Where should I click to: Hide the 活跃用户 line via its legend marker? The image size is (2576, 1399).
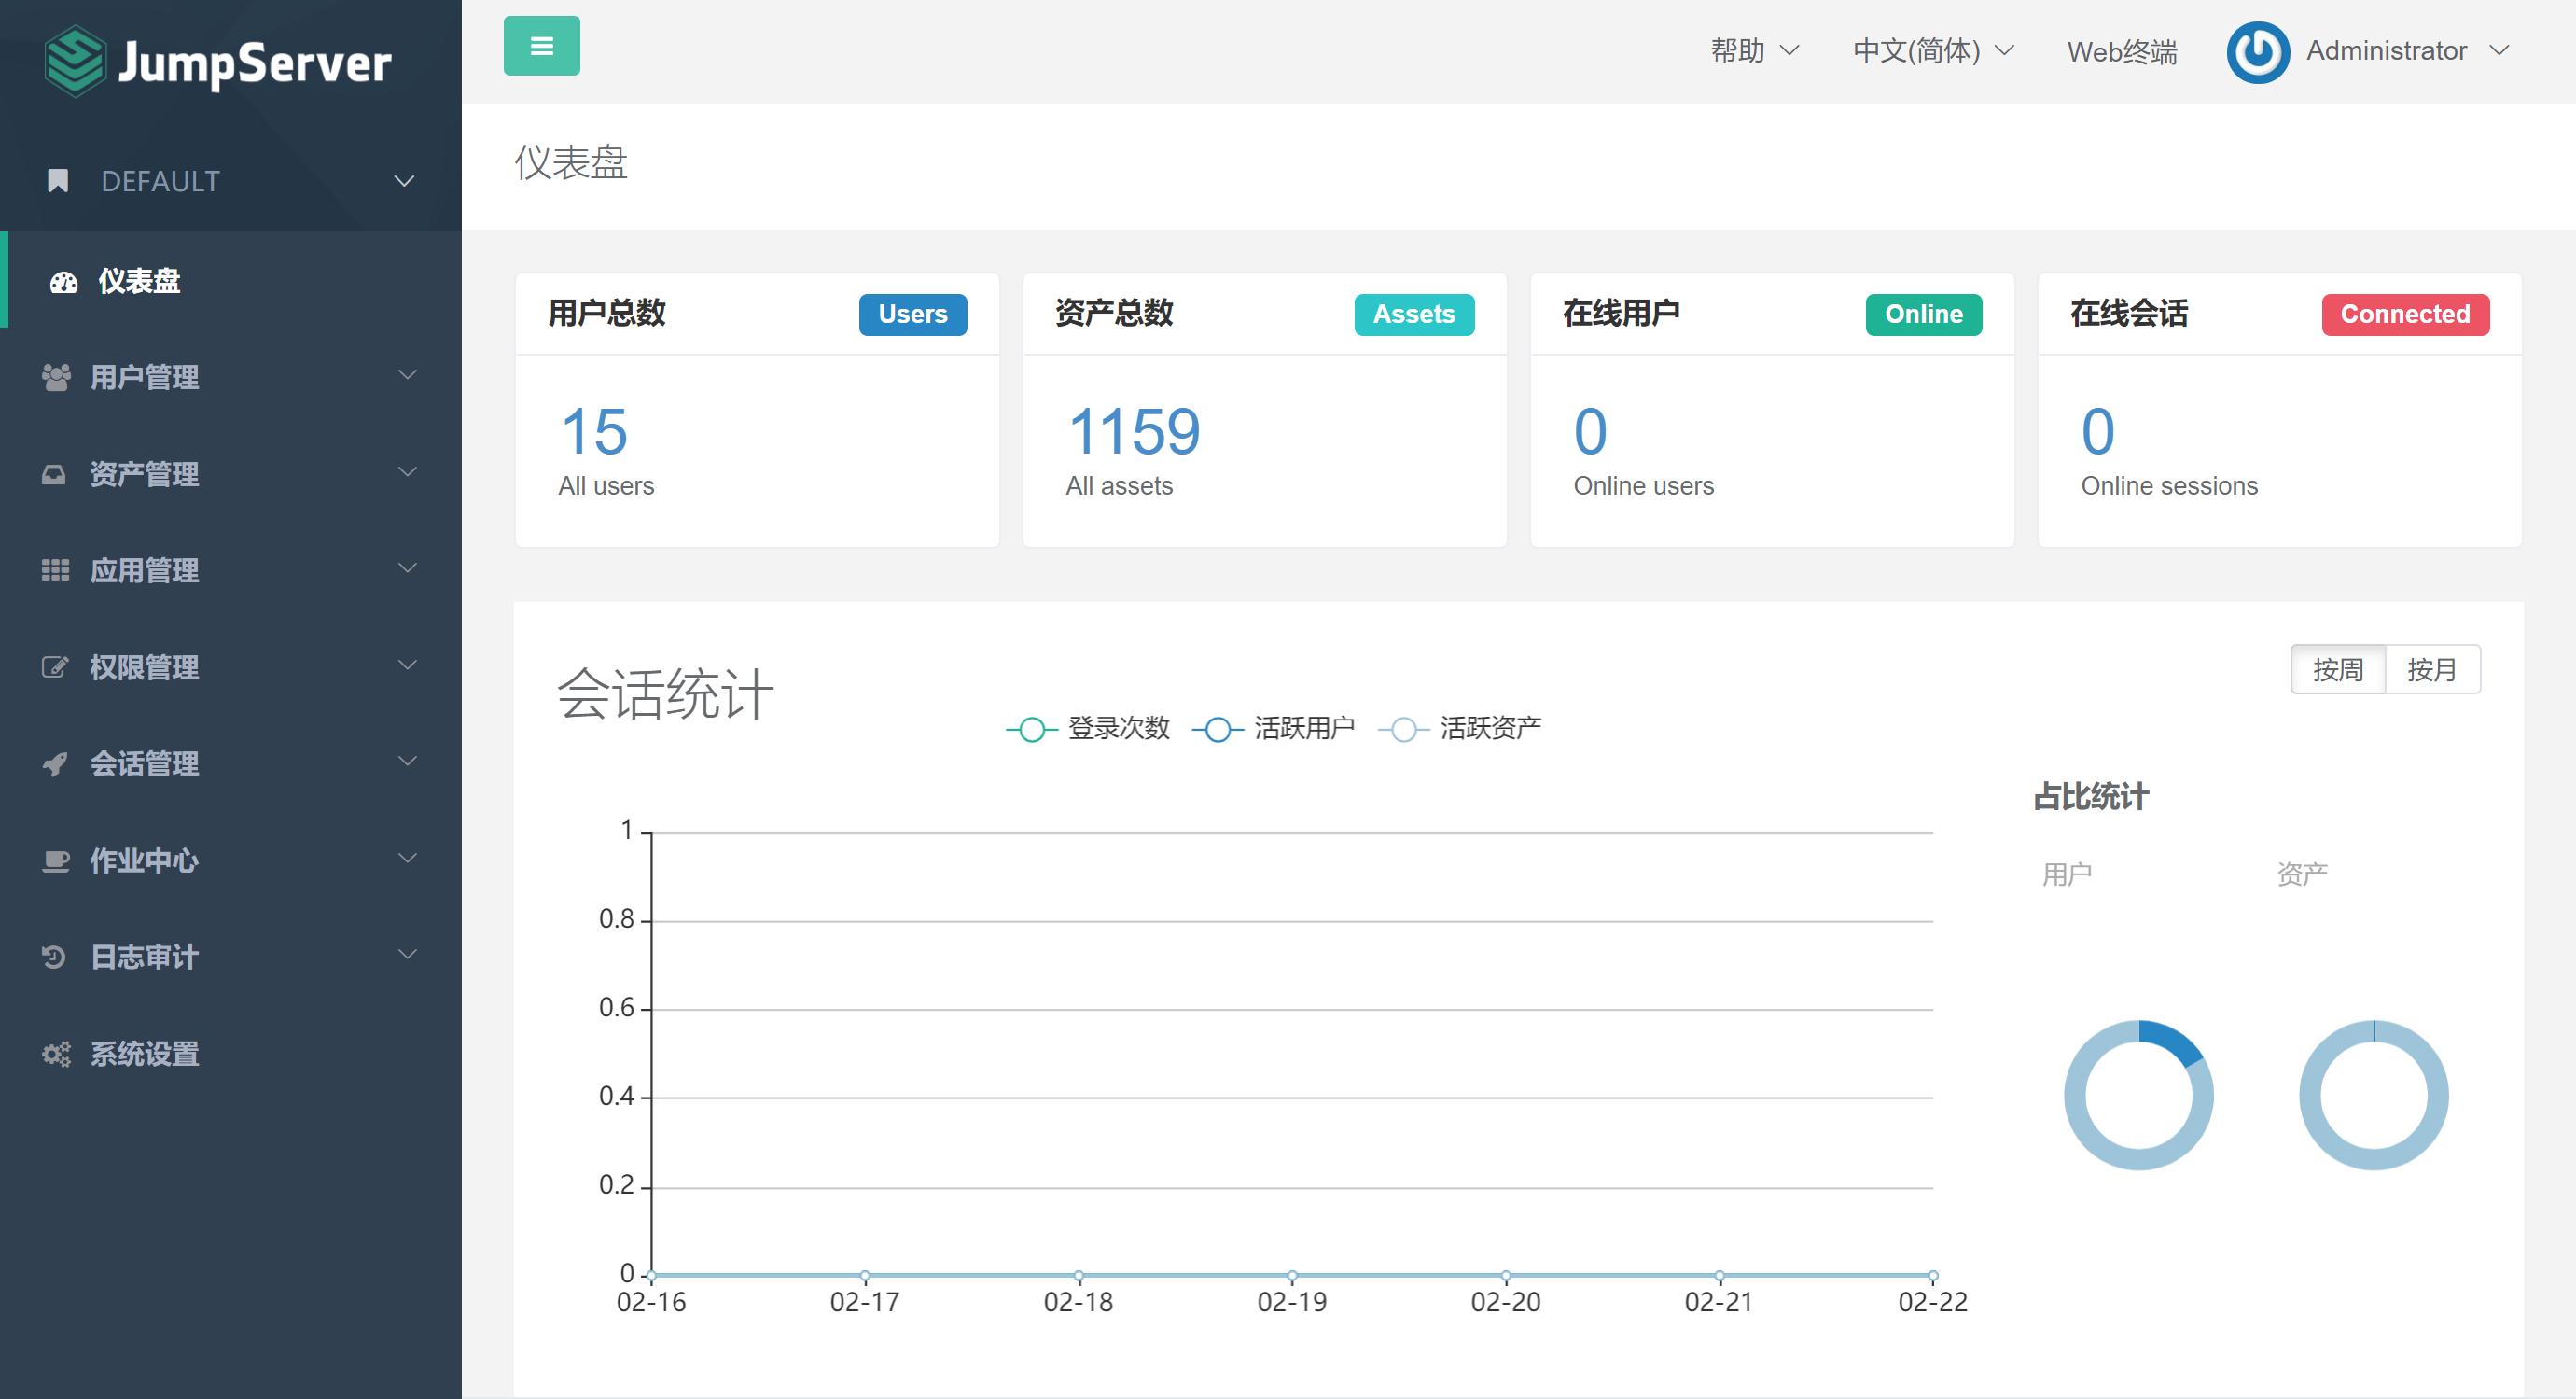click(1218, 728)
